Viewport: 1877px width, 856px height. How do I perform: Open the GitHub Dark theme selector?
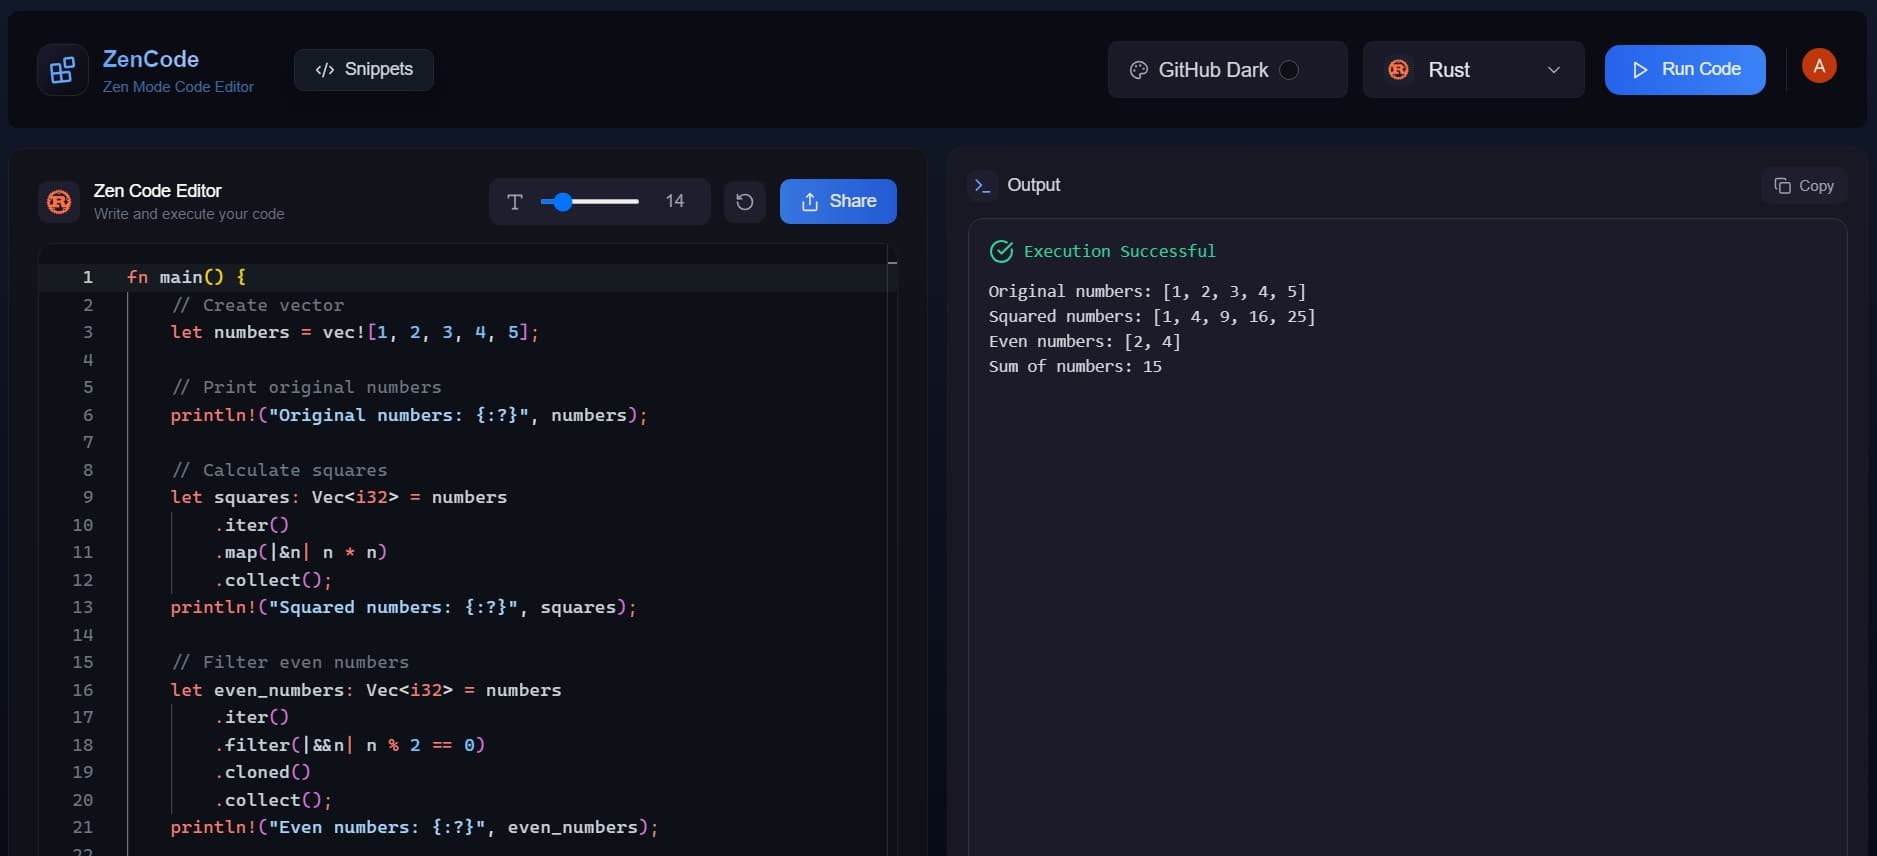pyautogui.click(x=1212, y=70)
